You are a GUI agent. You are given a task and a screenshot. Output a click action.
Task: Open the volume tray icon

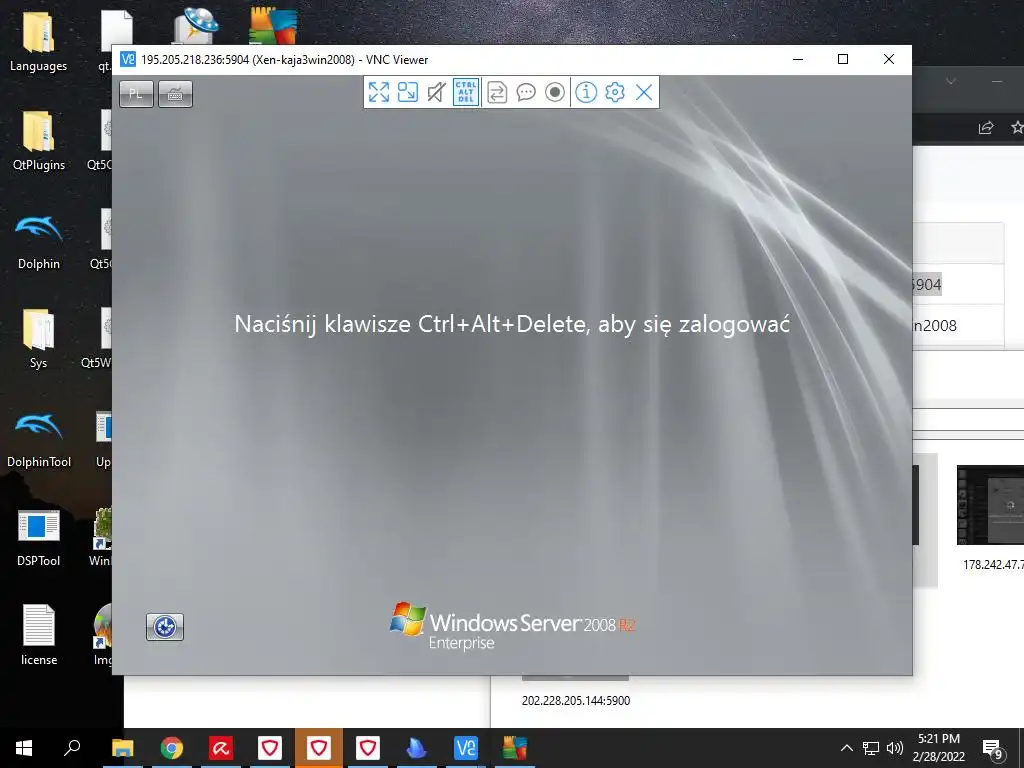[x=895, y=748]
